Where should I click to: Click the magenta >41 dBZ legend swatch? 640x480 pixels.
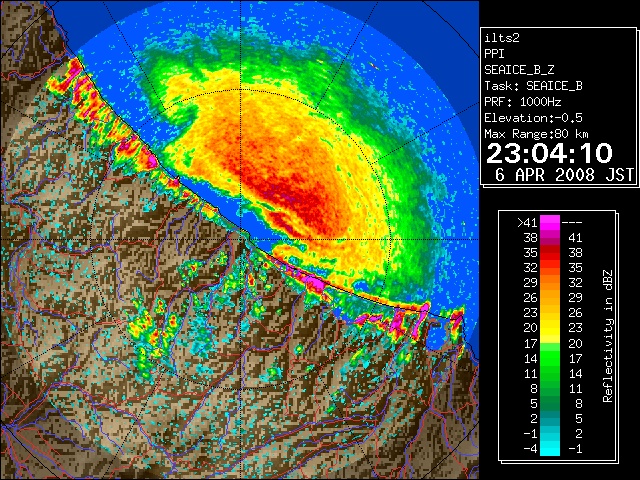coord(550,223)
